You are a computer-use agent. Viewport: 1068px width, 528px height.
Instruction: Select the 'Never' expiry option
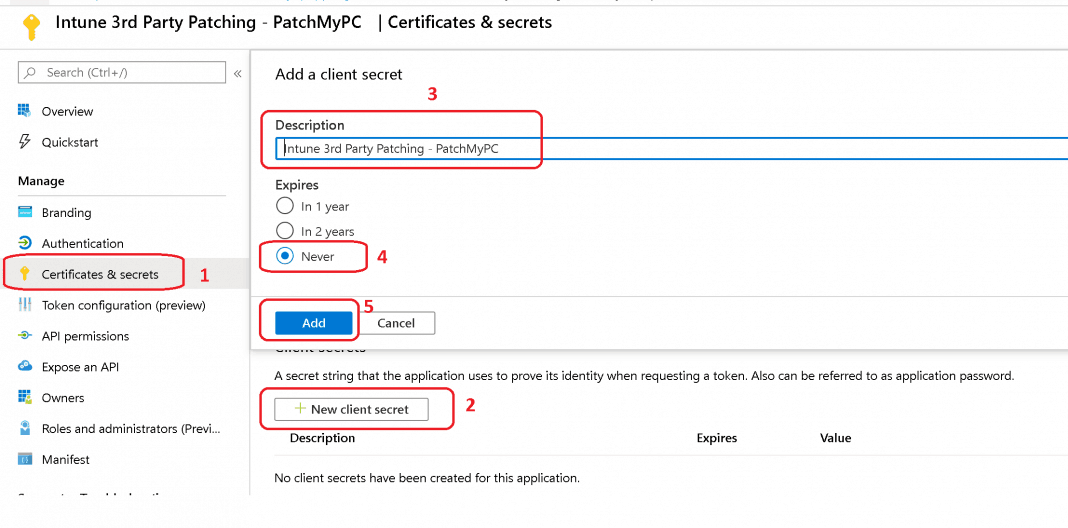284,256
